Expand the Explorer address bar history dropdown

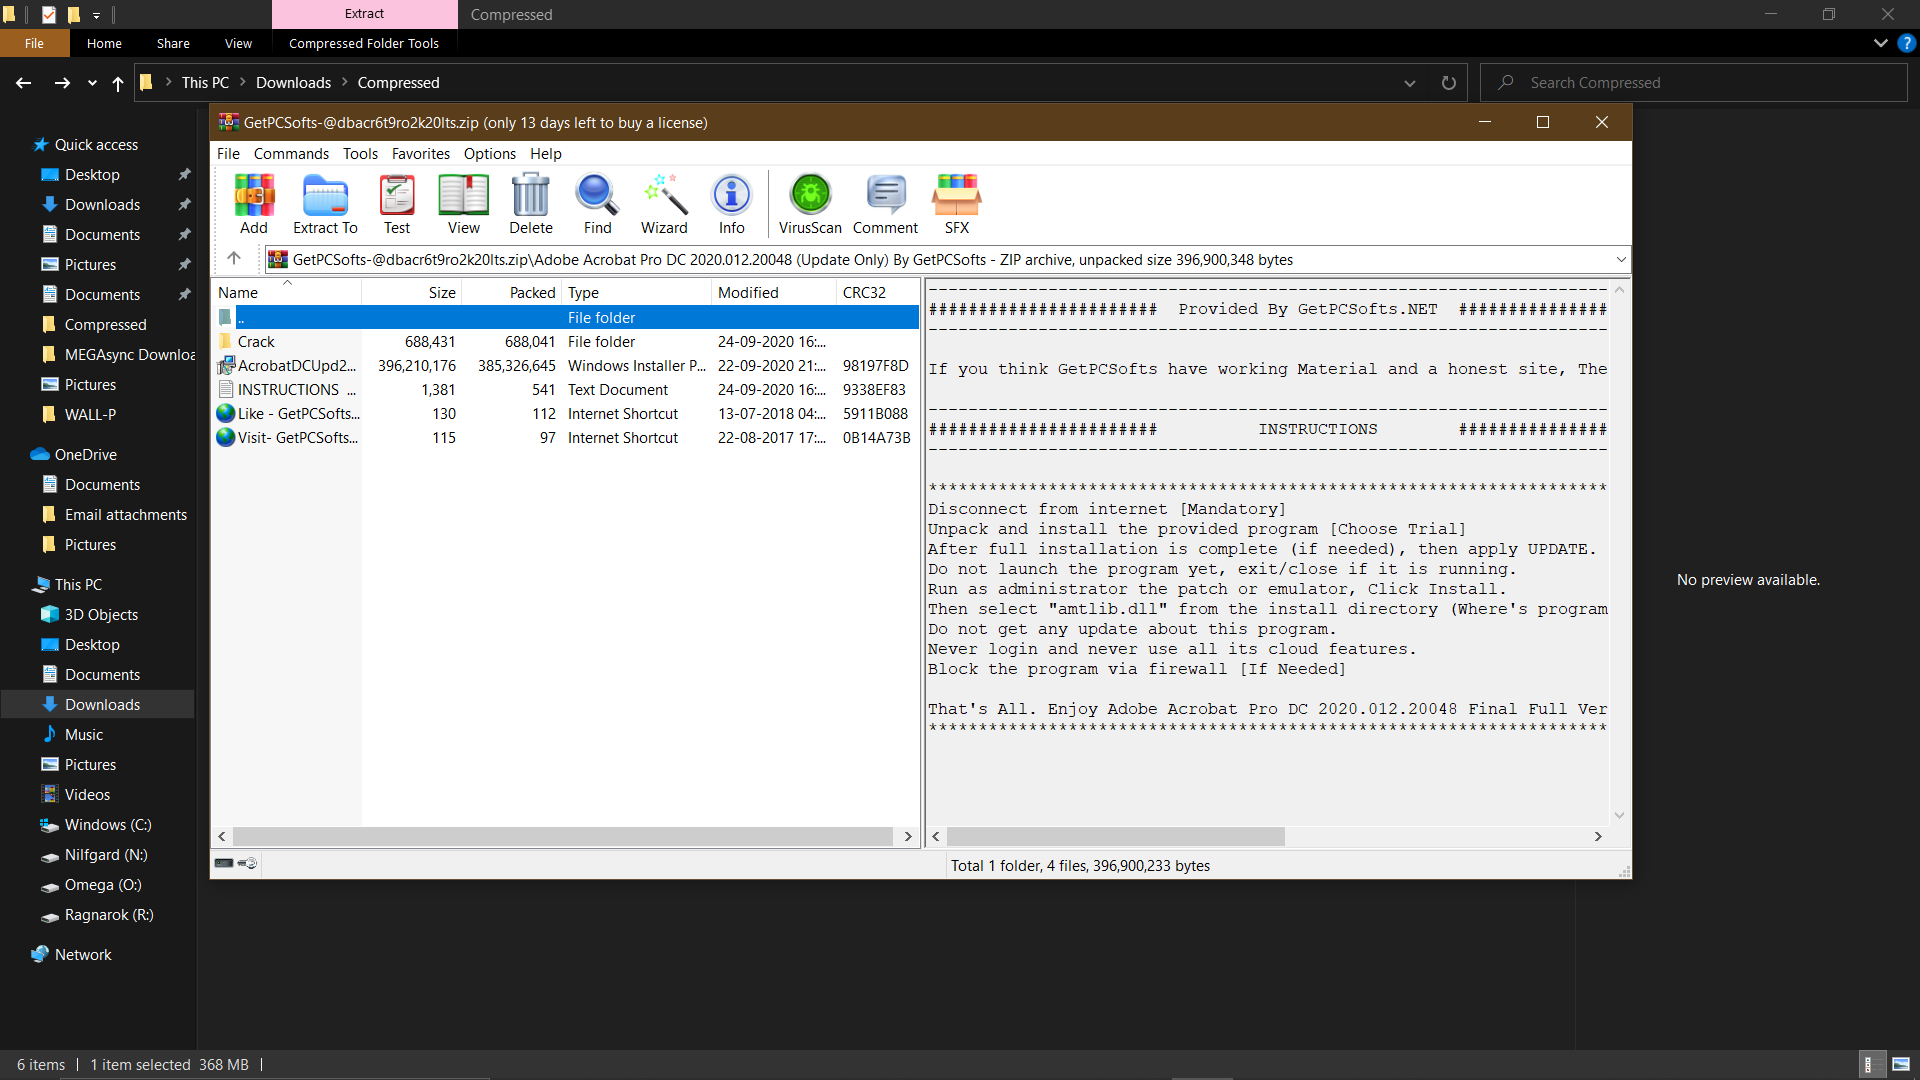point(1410,83)
